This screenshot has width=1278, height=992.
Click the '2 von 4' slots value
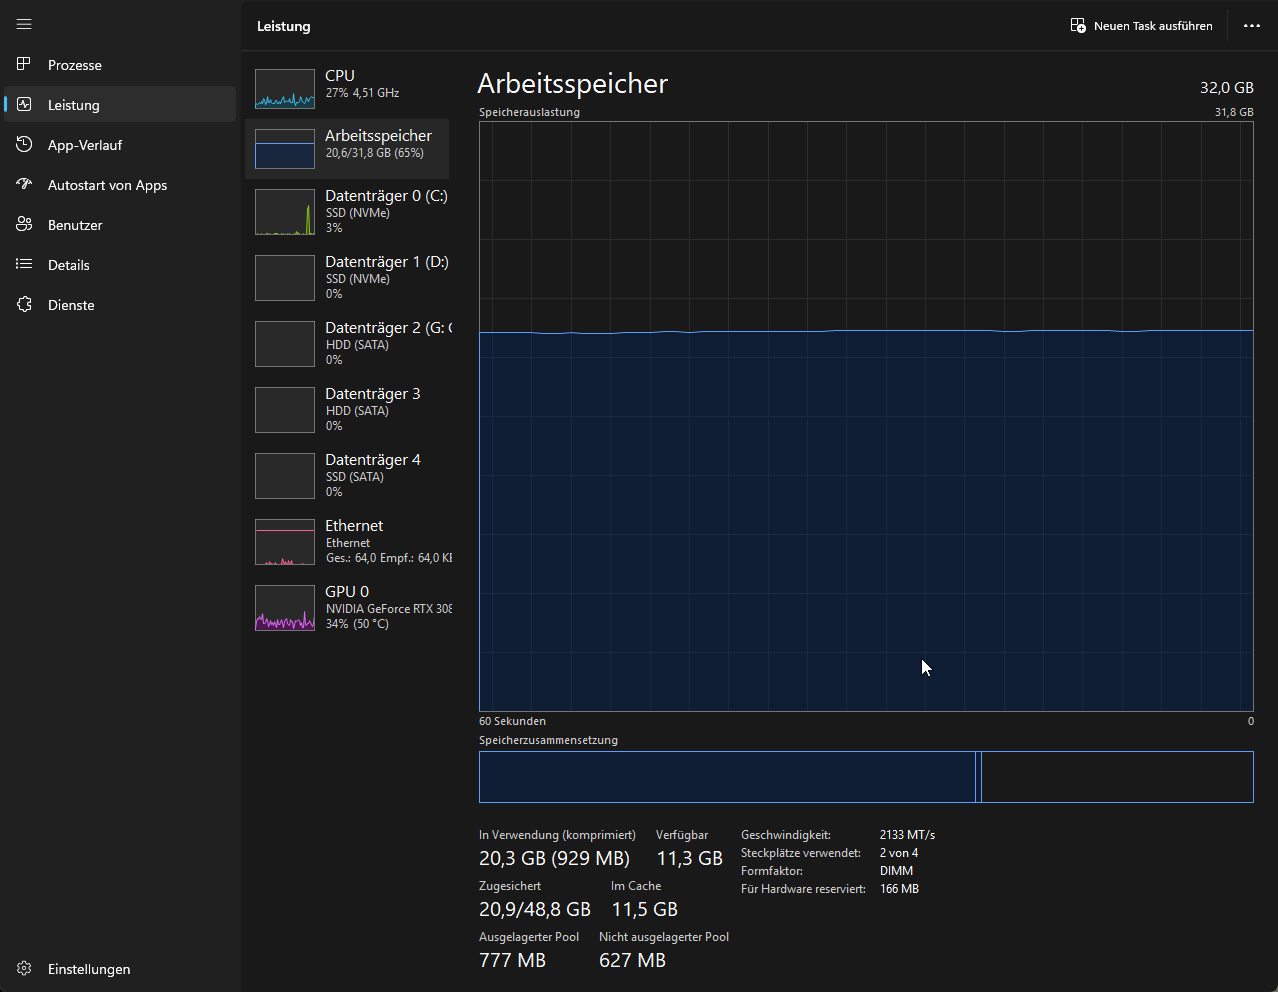899,853
